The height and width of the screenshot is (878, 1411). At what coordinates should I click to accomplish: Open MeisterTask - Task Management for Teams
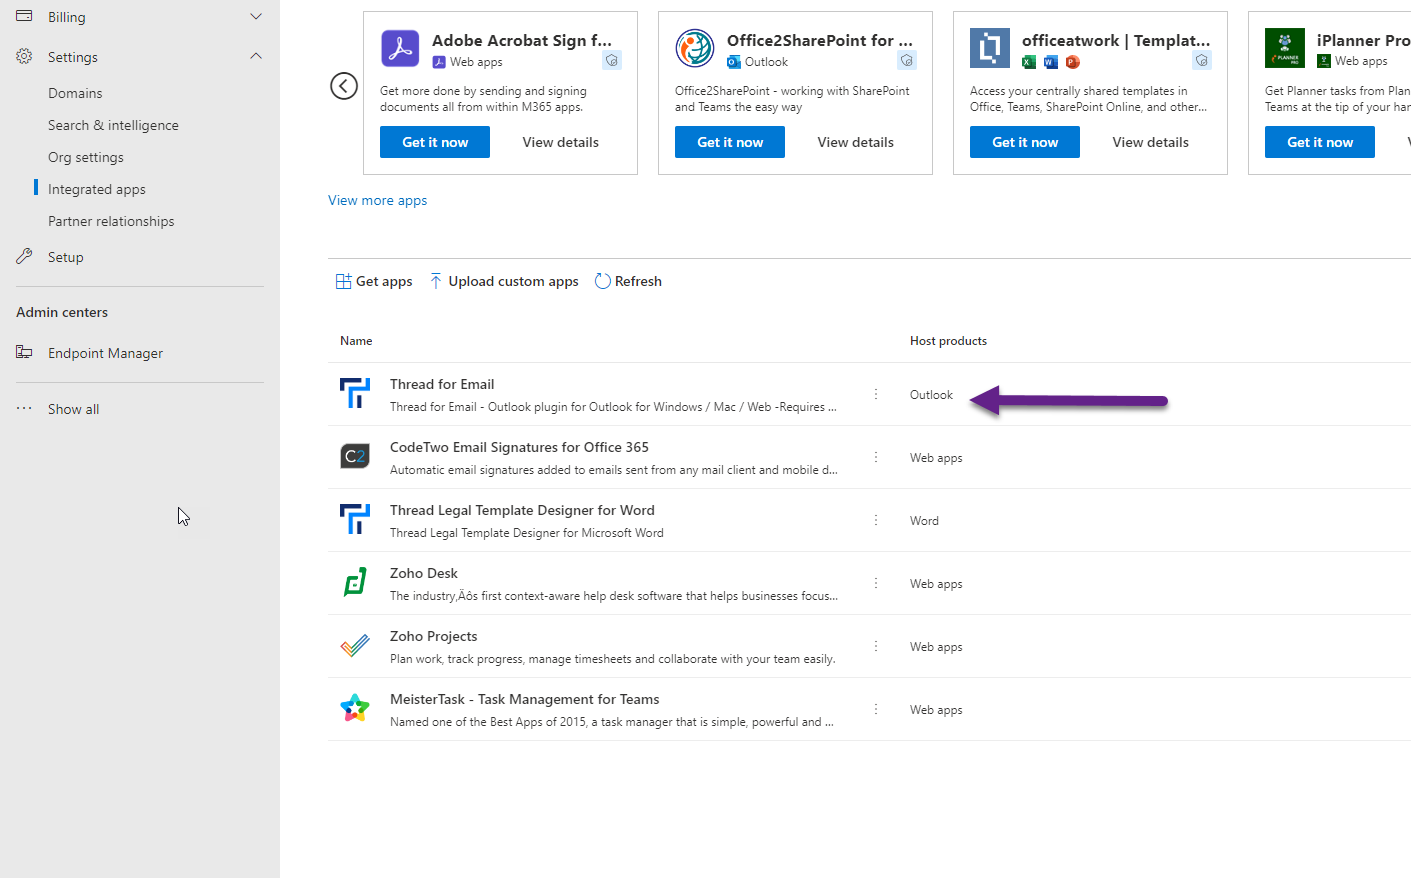(x=525, y=699)
